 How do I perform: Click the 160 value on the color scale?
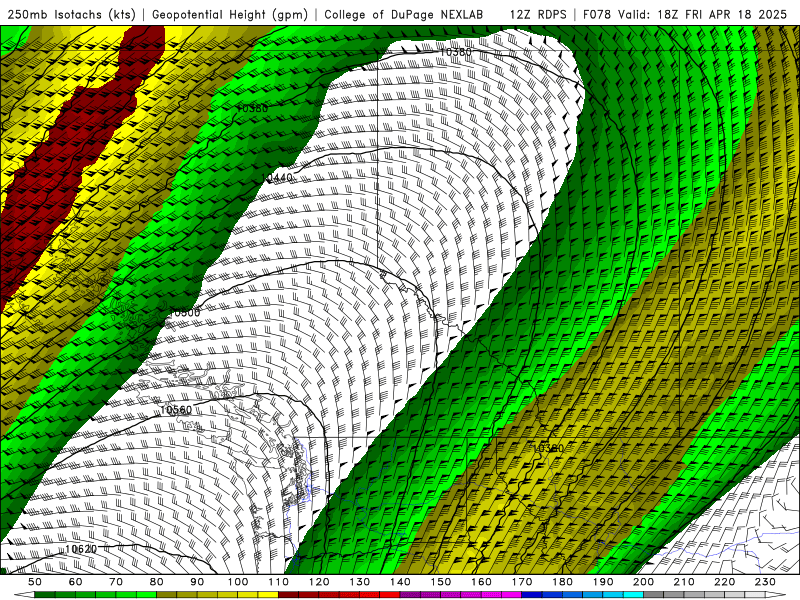[482, 582]
